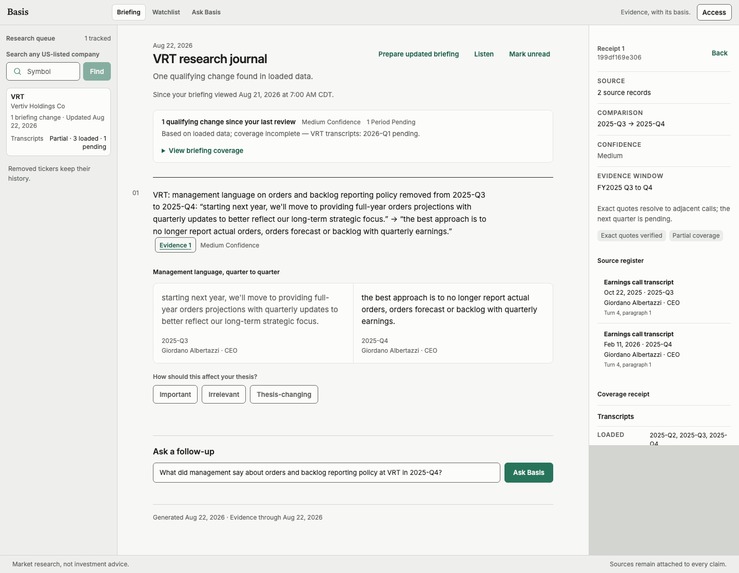739x573 pixels.
Task: Click the 2025-Q4 quote card
Action: [x=453, y=323]
